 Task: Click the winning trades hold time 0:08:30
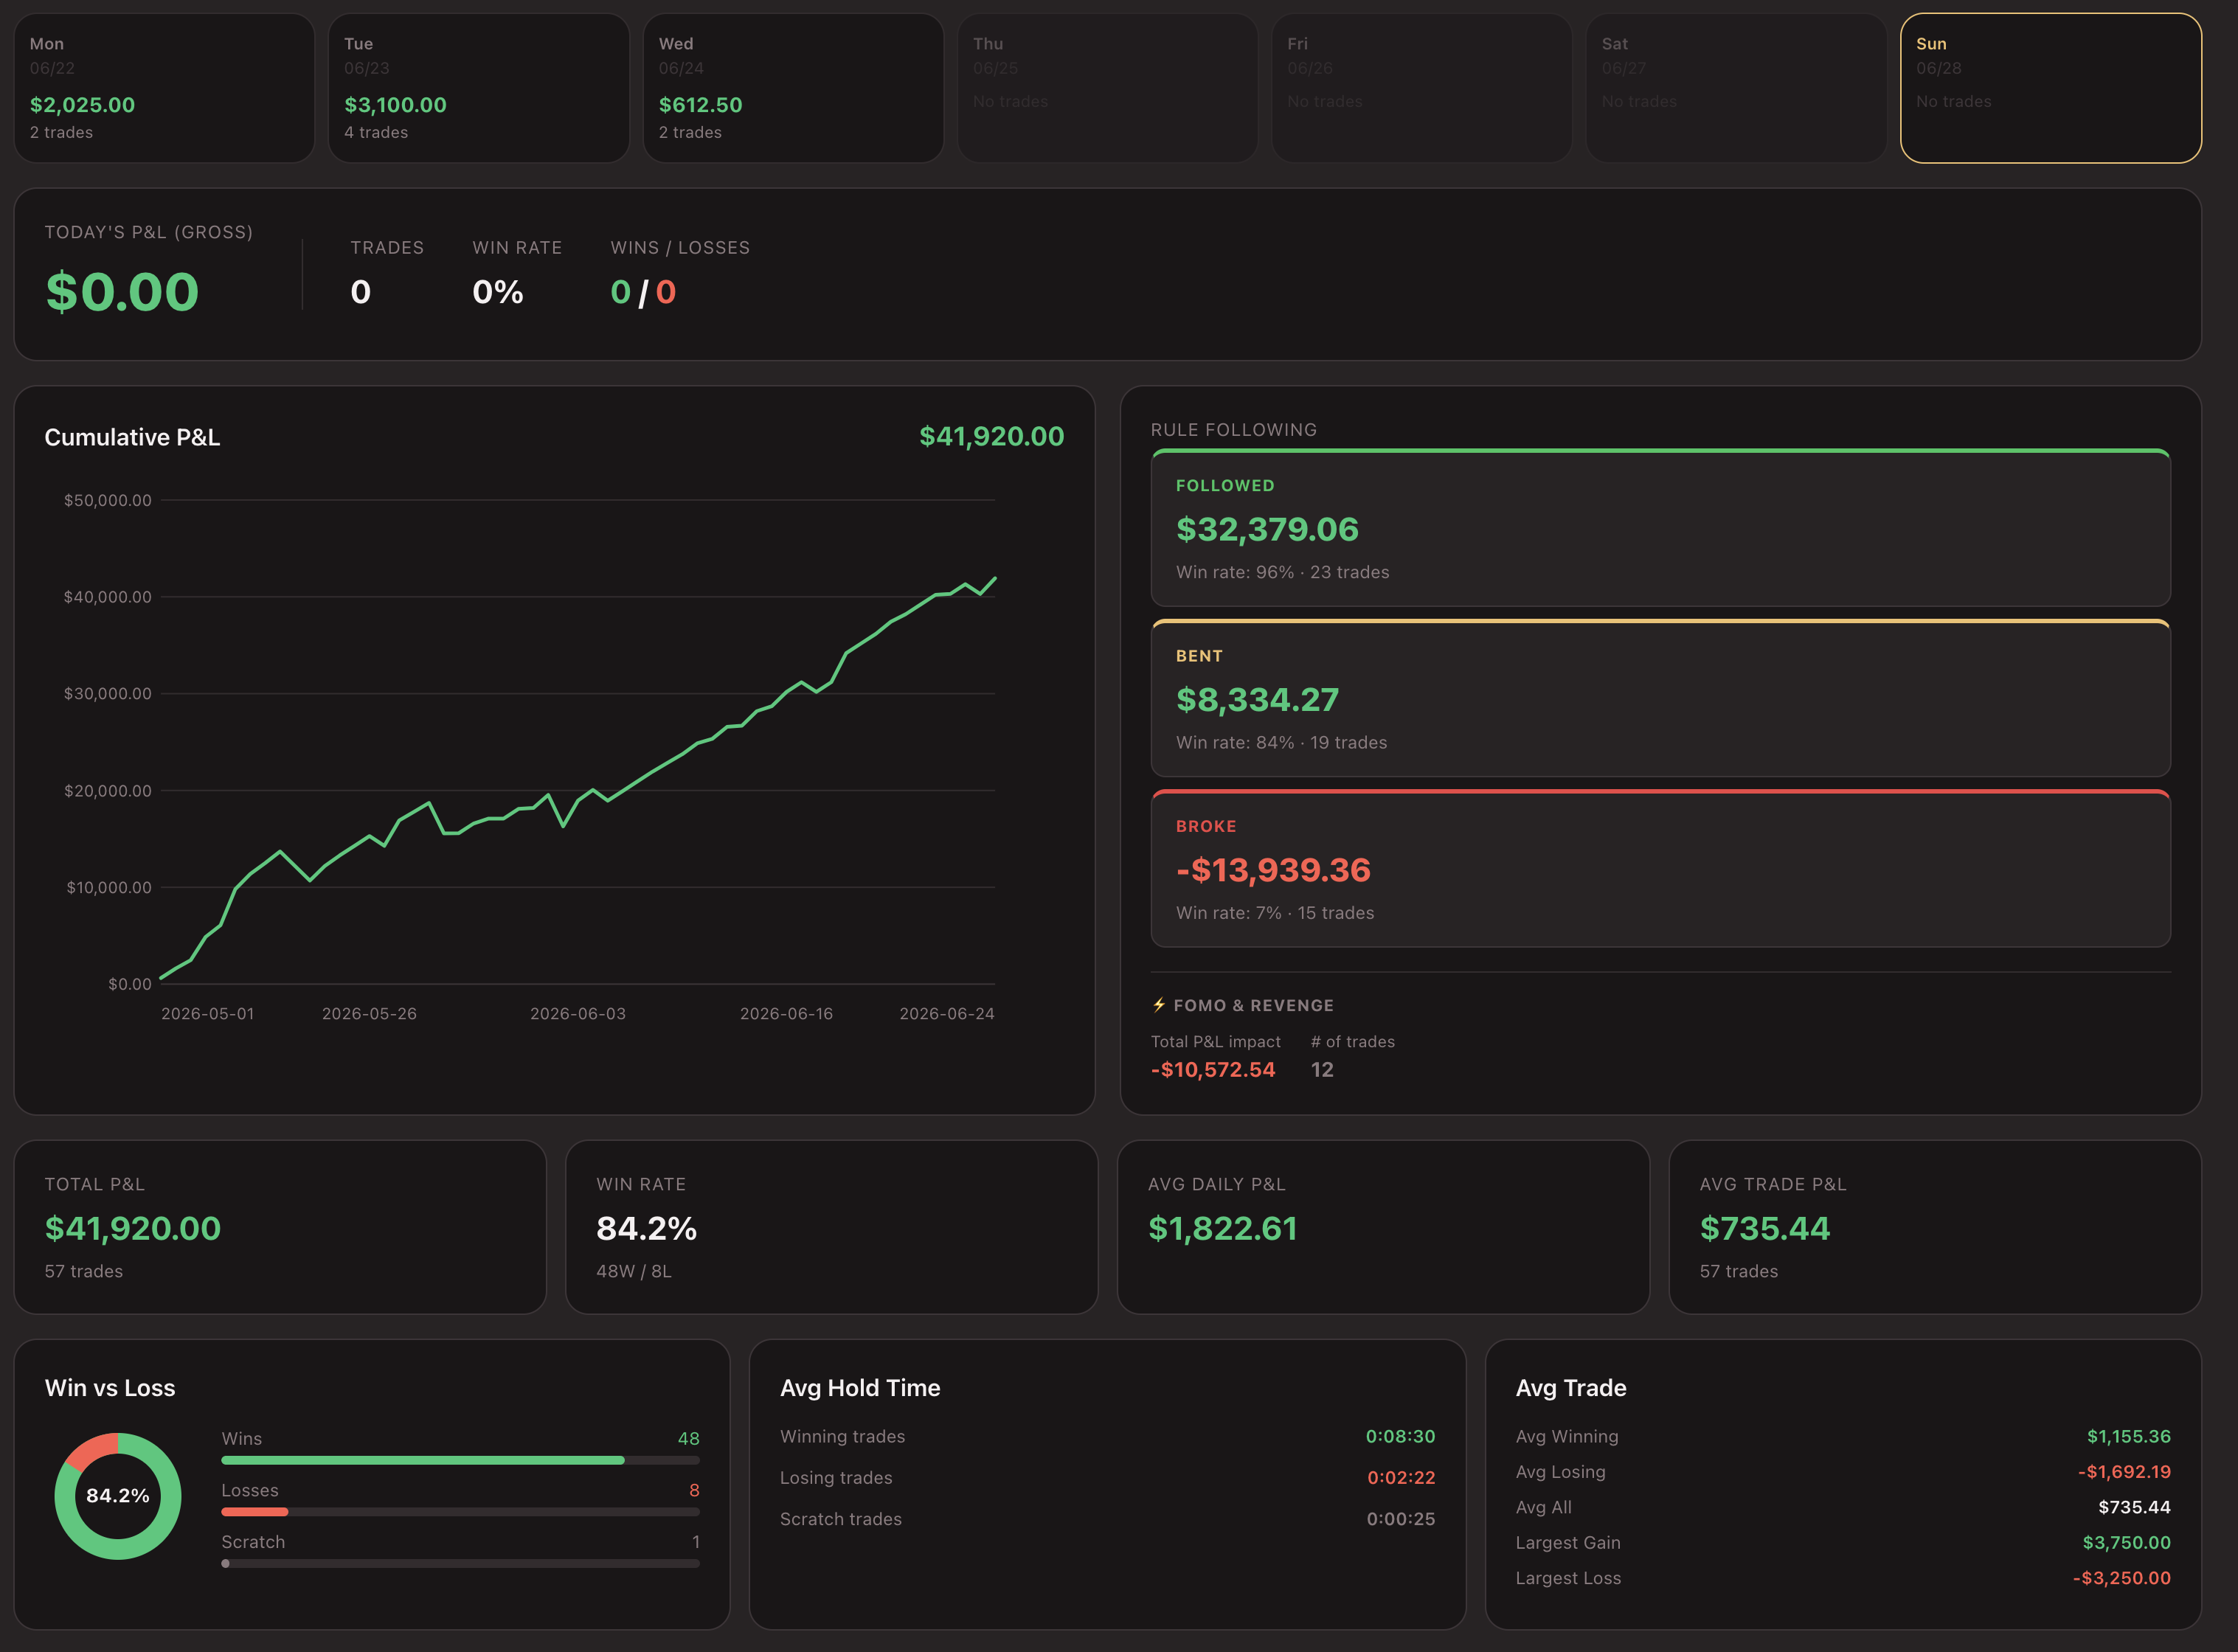[x=1401, y=1436]
